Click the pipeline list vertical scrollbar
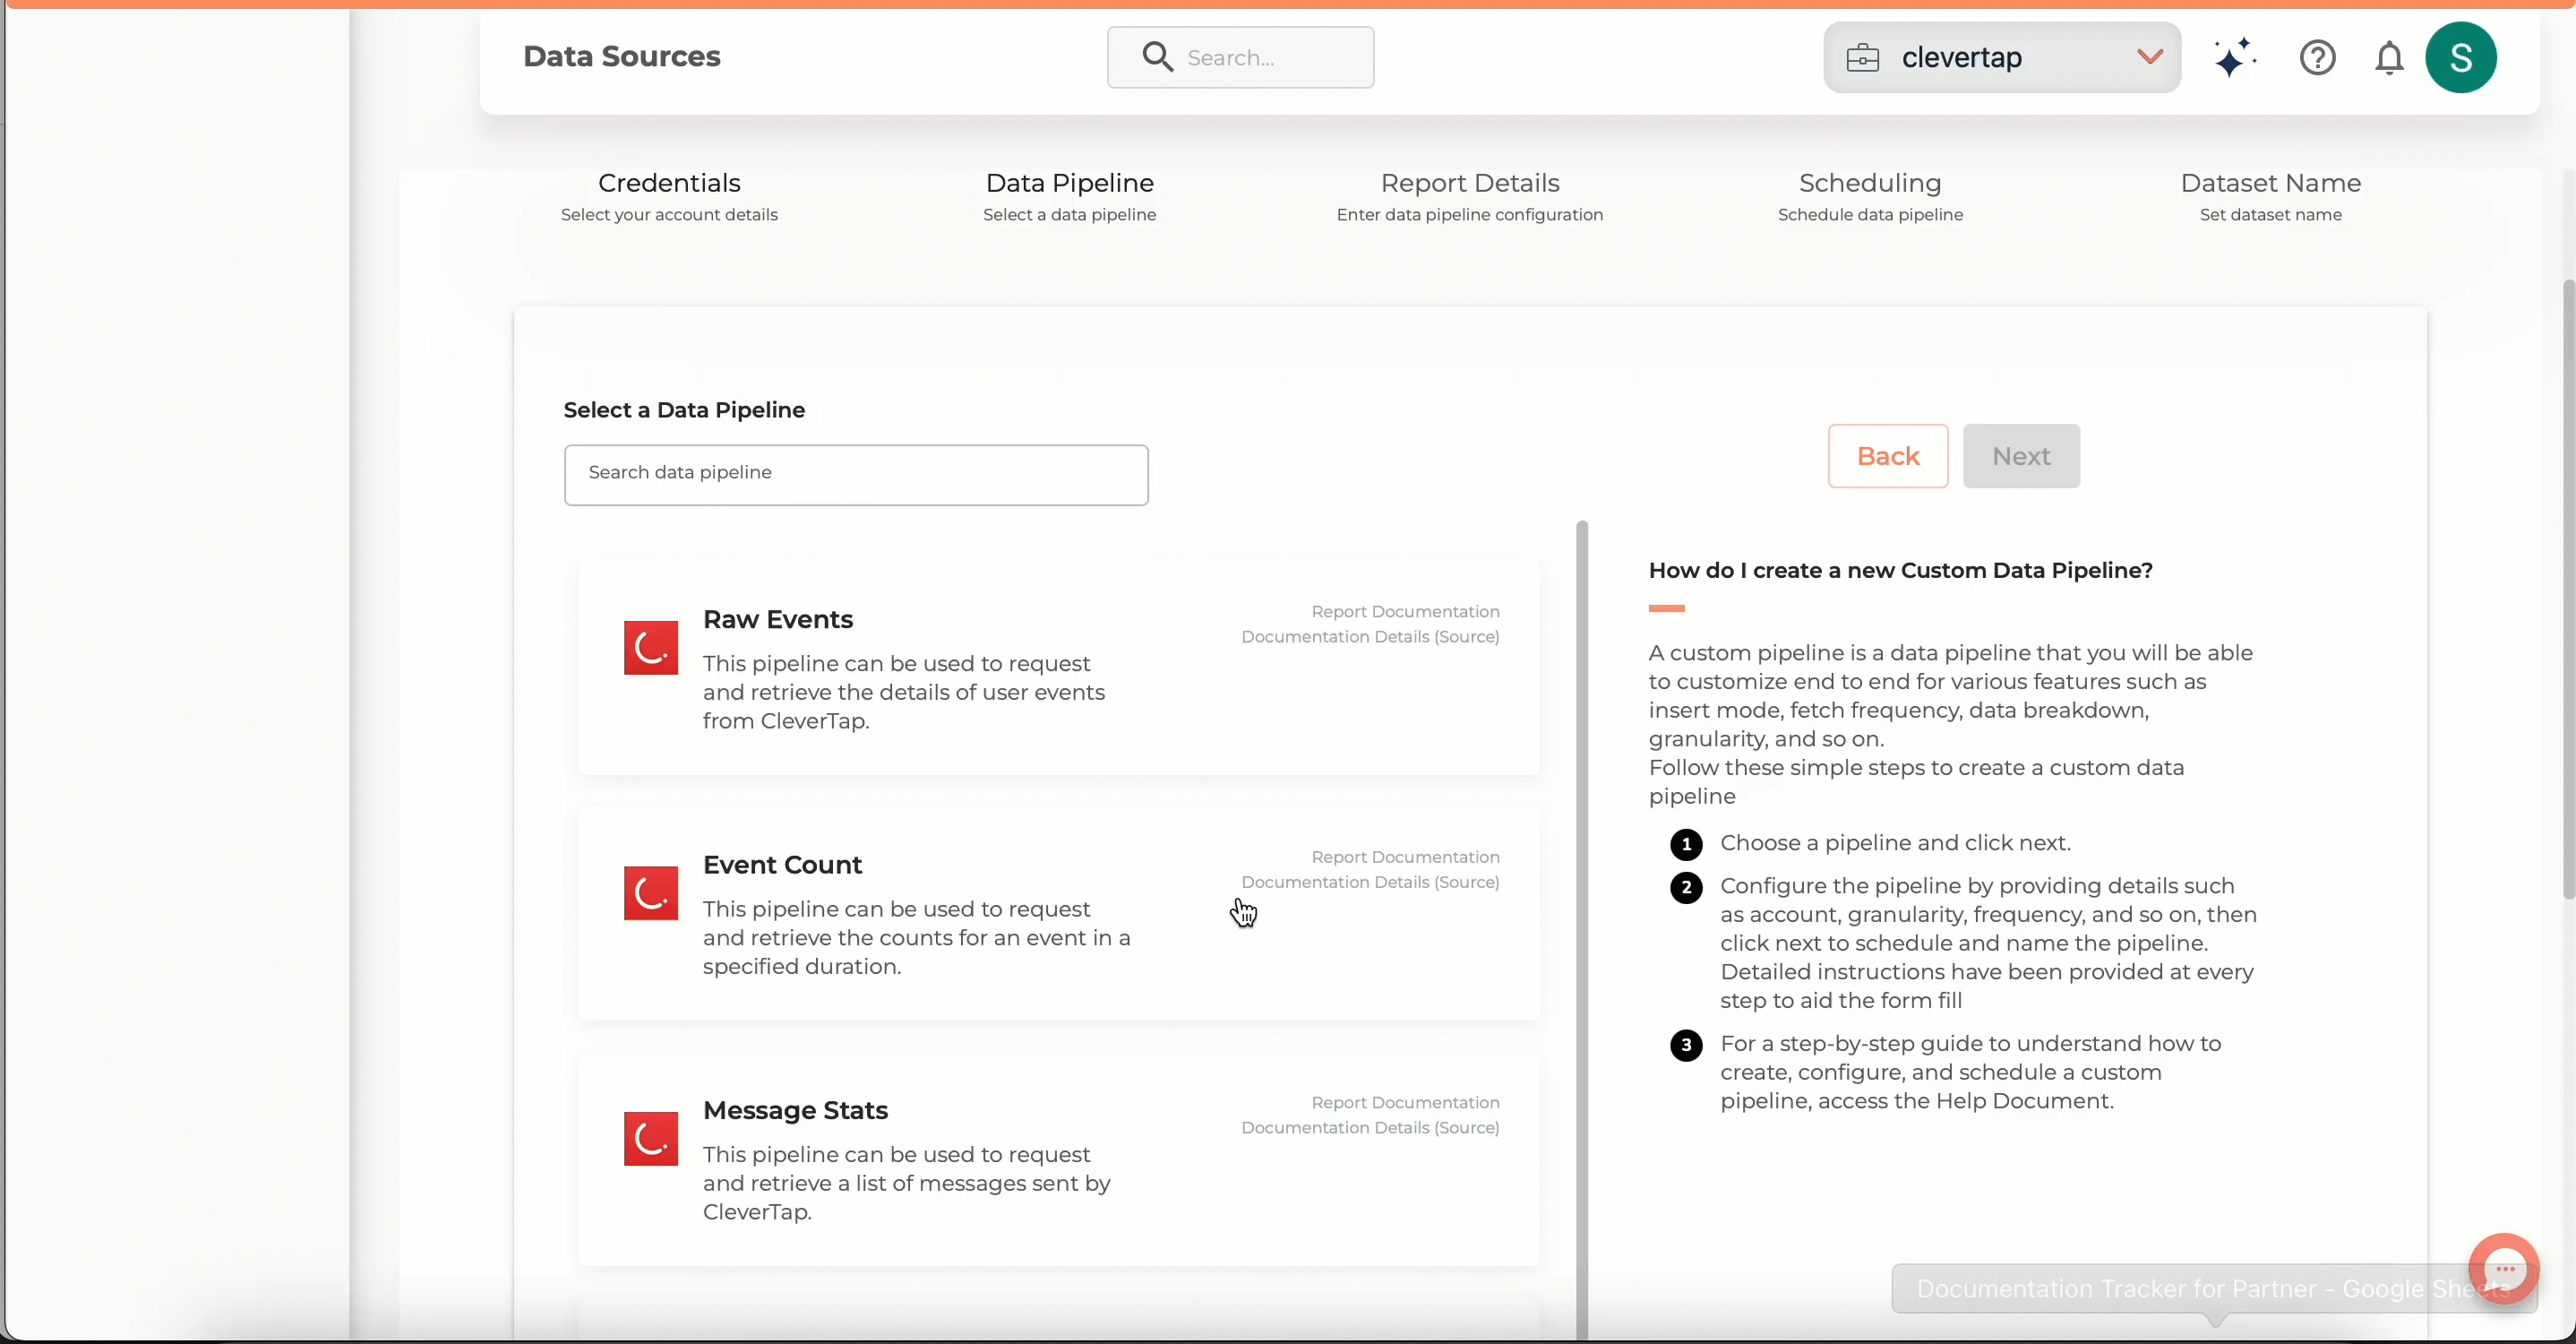This screenshot has height=1344, width=2576. point(1582,930)
